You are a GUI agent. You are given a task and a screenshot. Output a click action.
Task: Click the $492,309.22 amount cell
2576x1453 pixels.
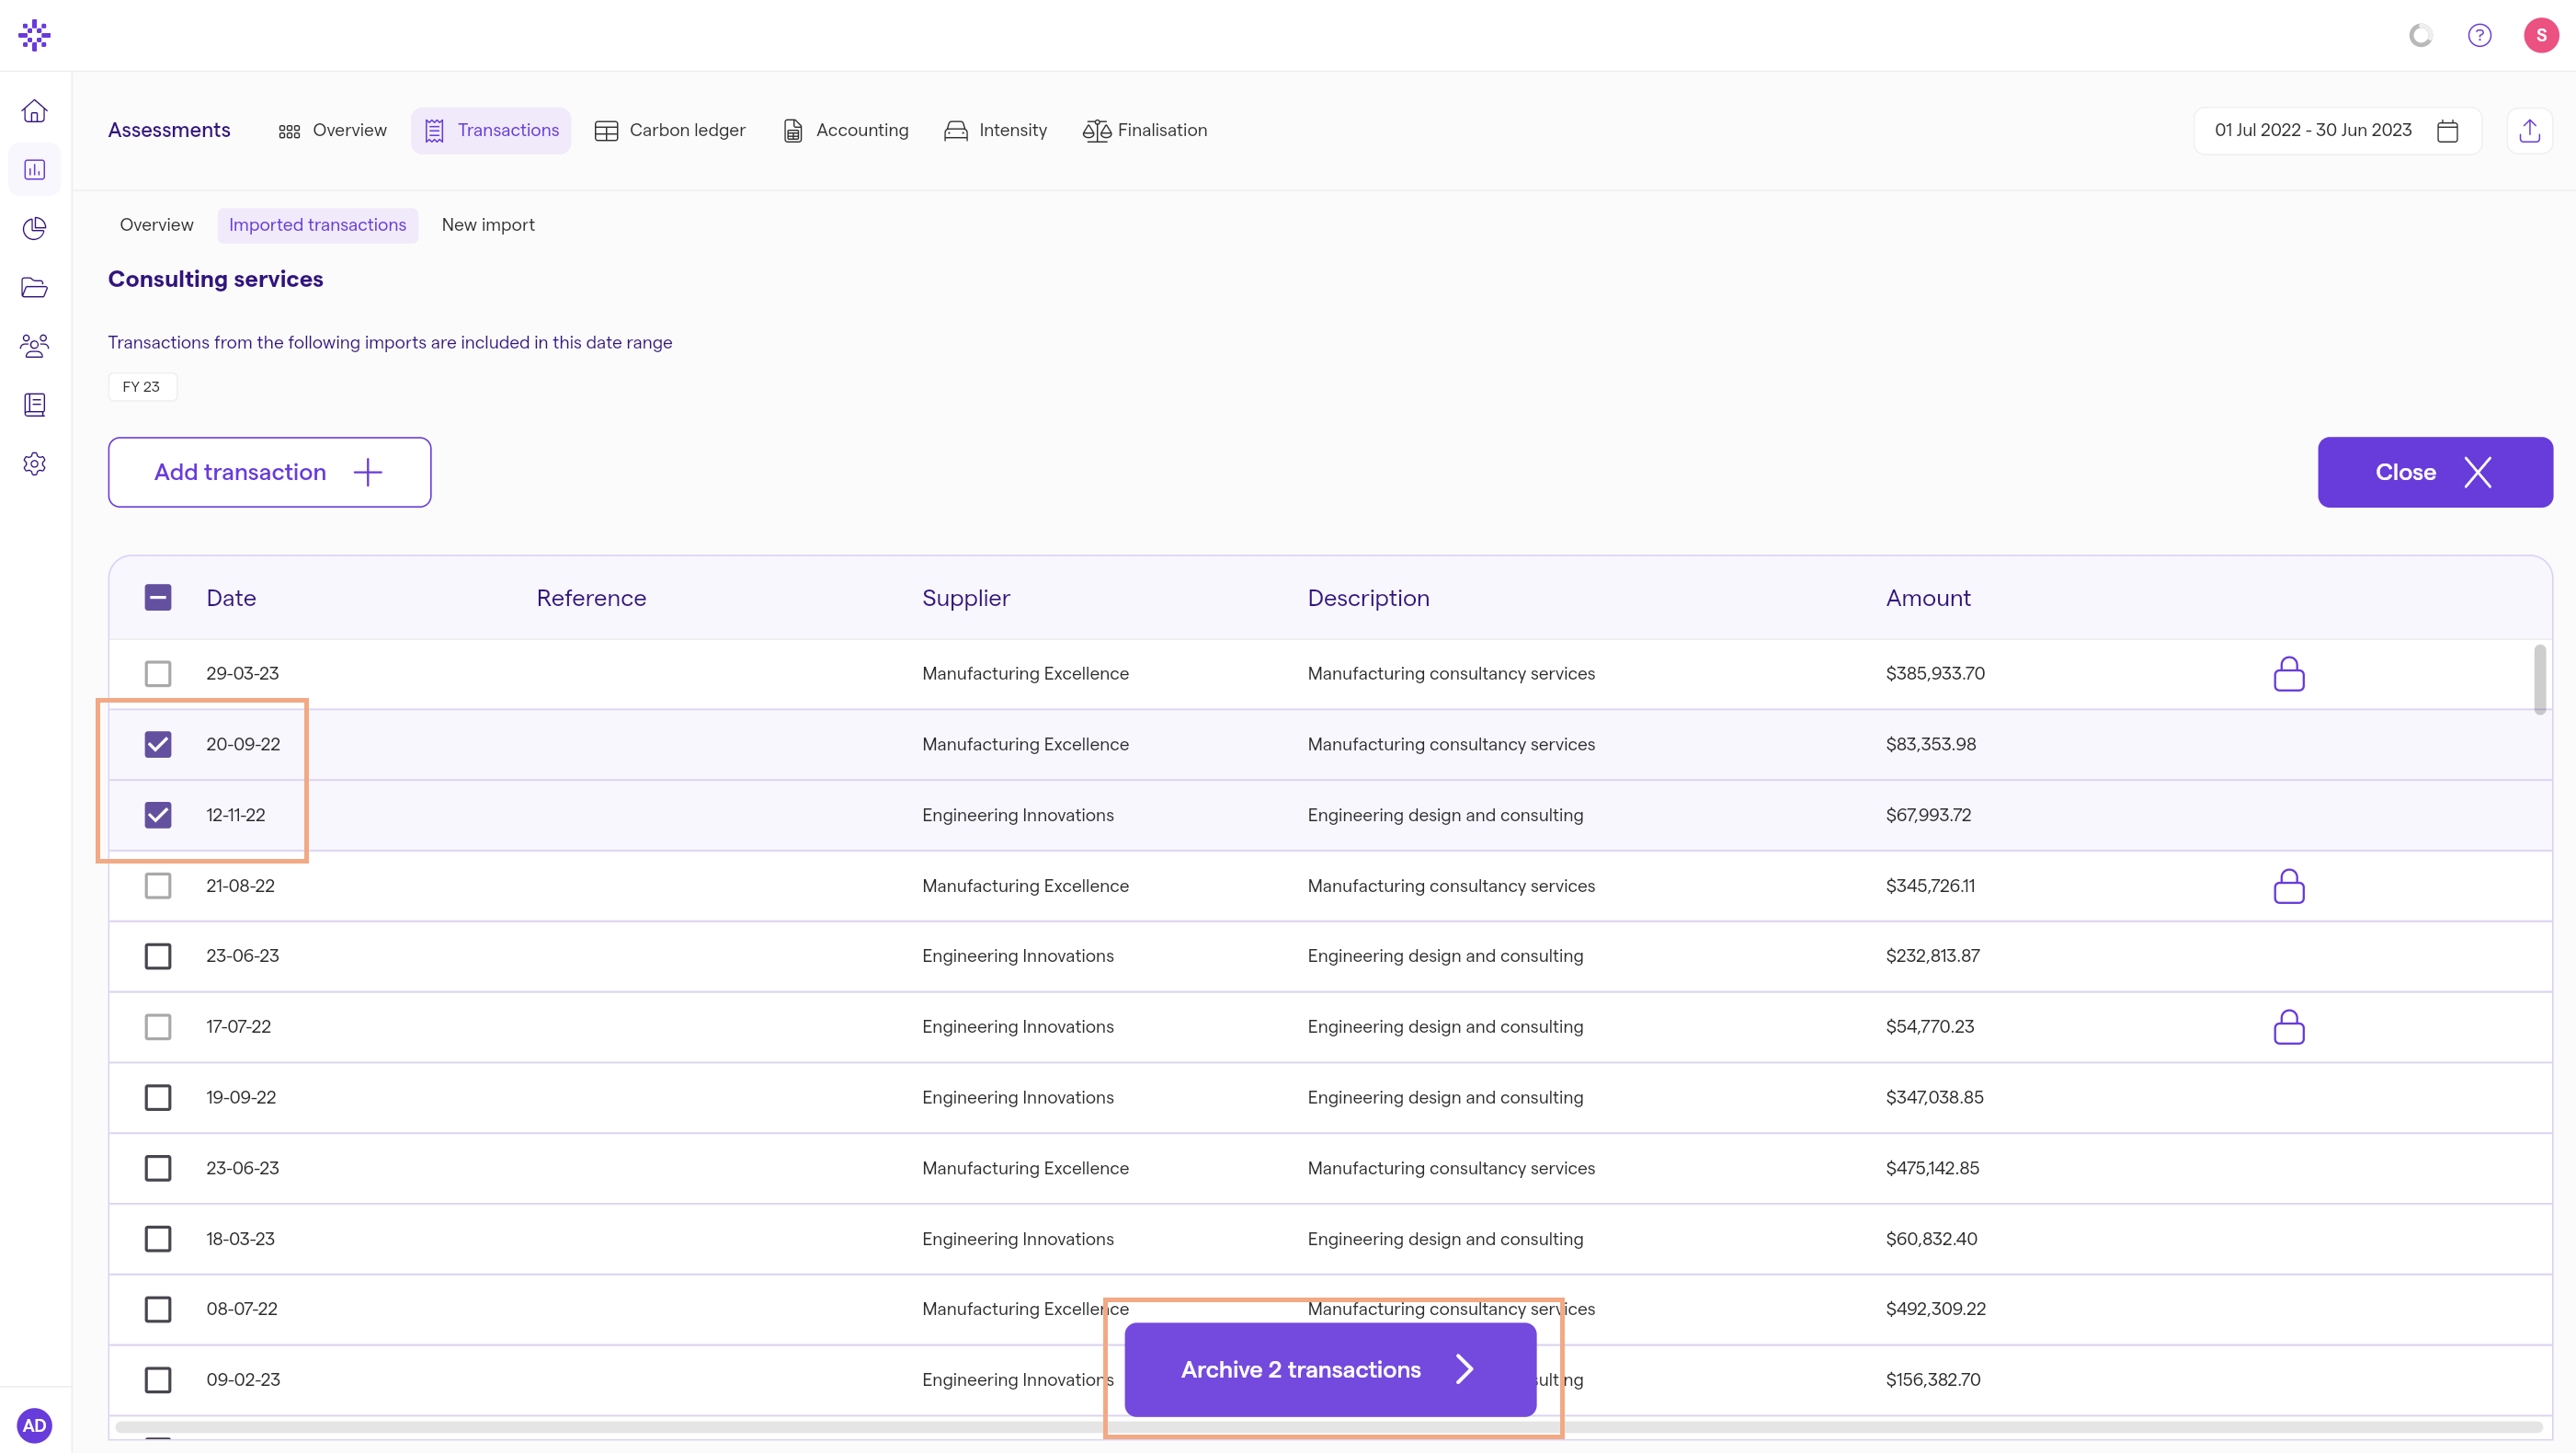coord(1936,1309)
